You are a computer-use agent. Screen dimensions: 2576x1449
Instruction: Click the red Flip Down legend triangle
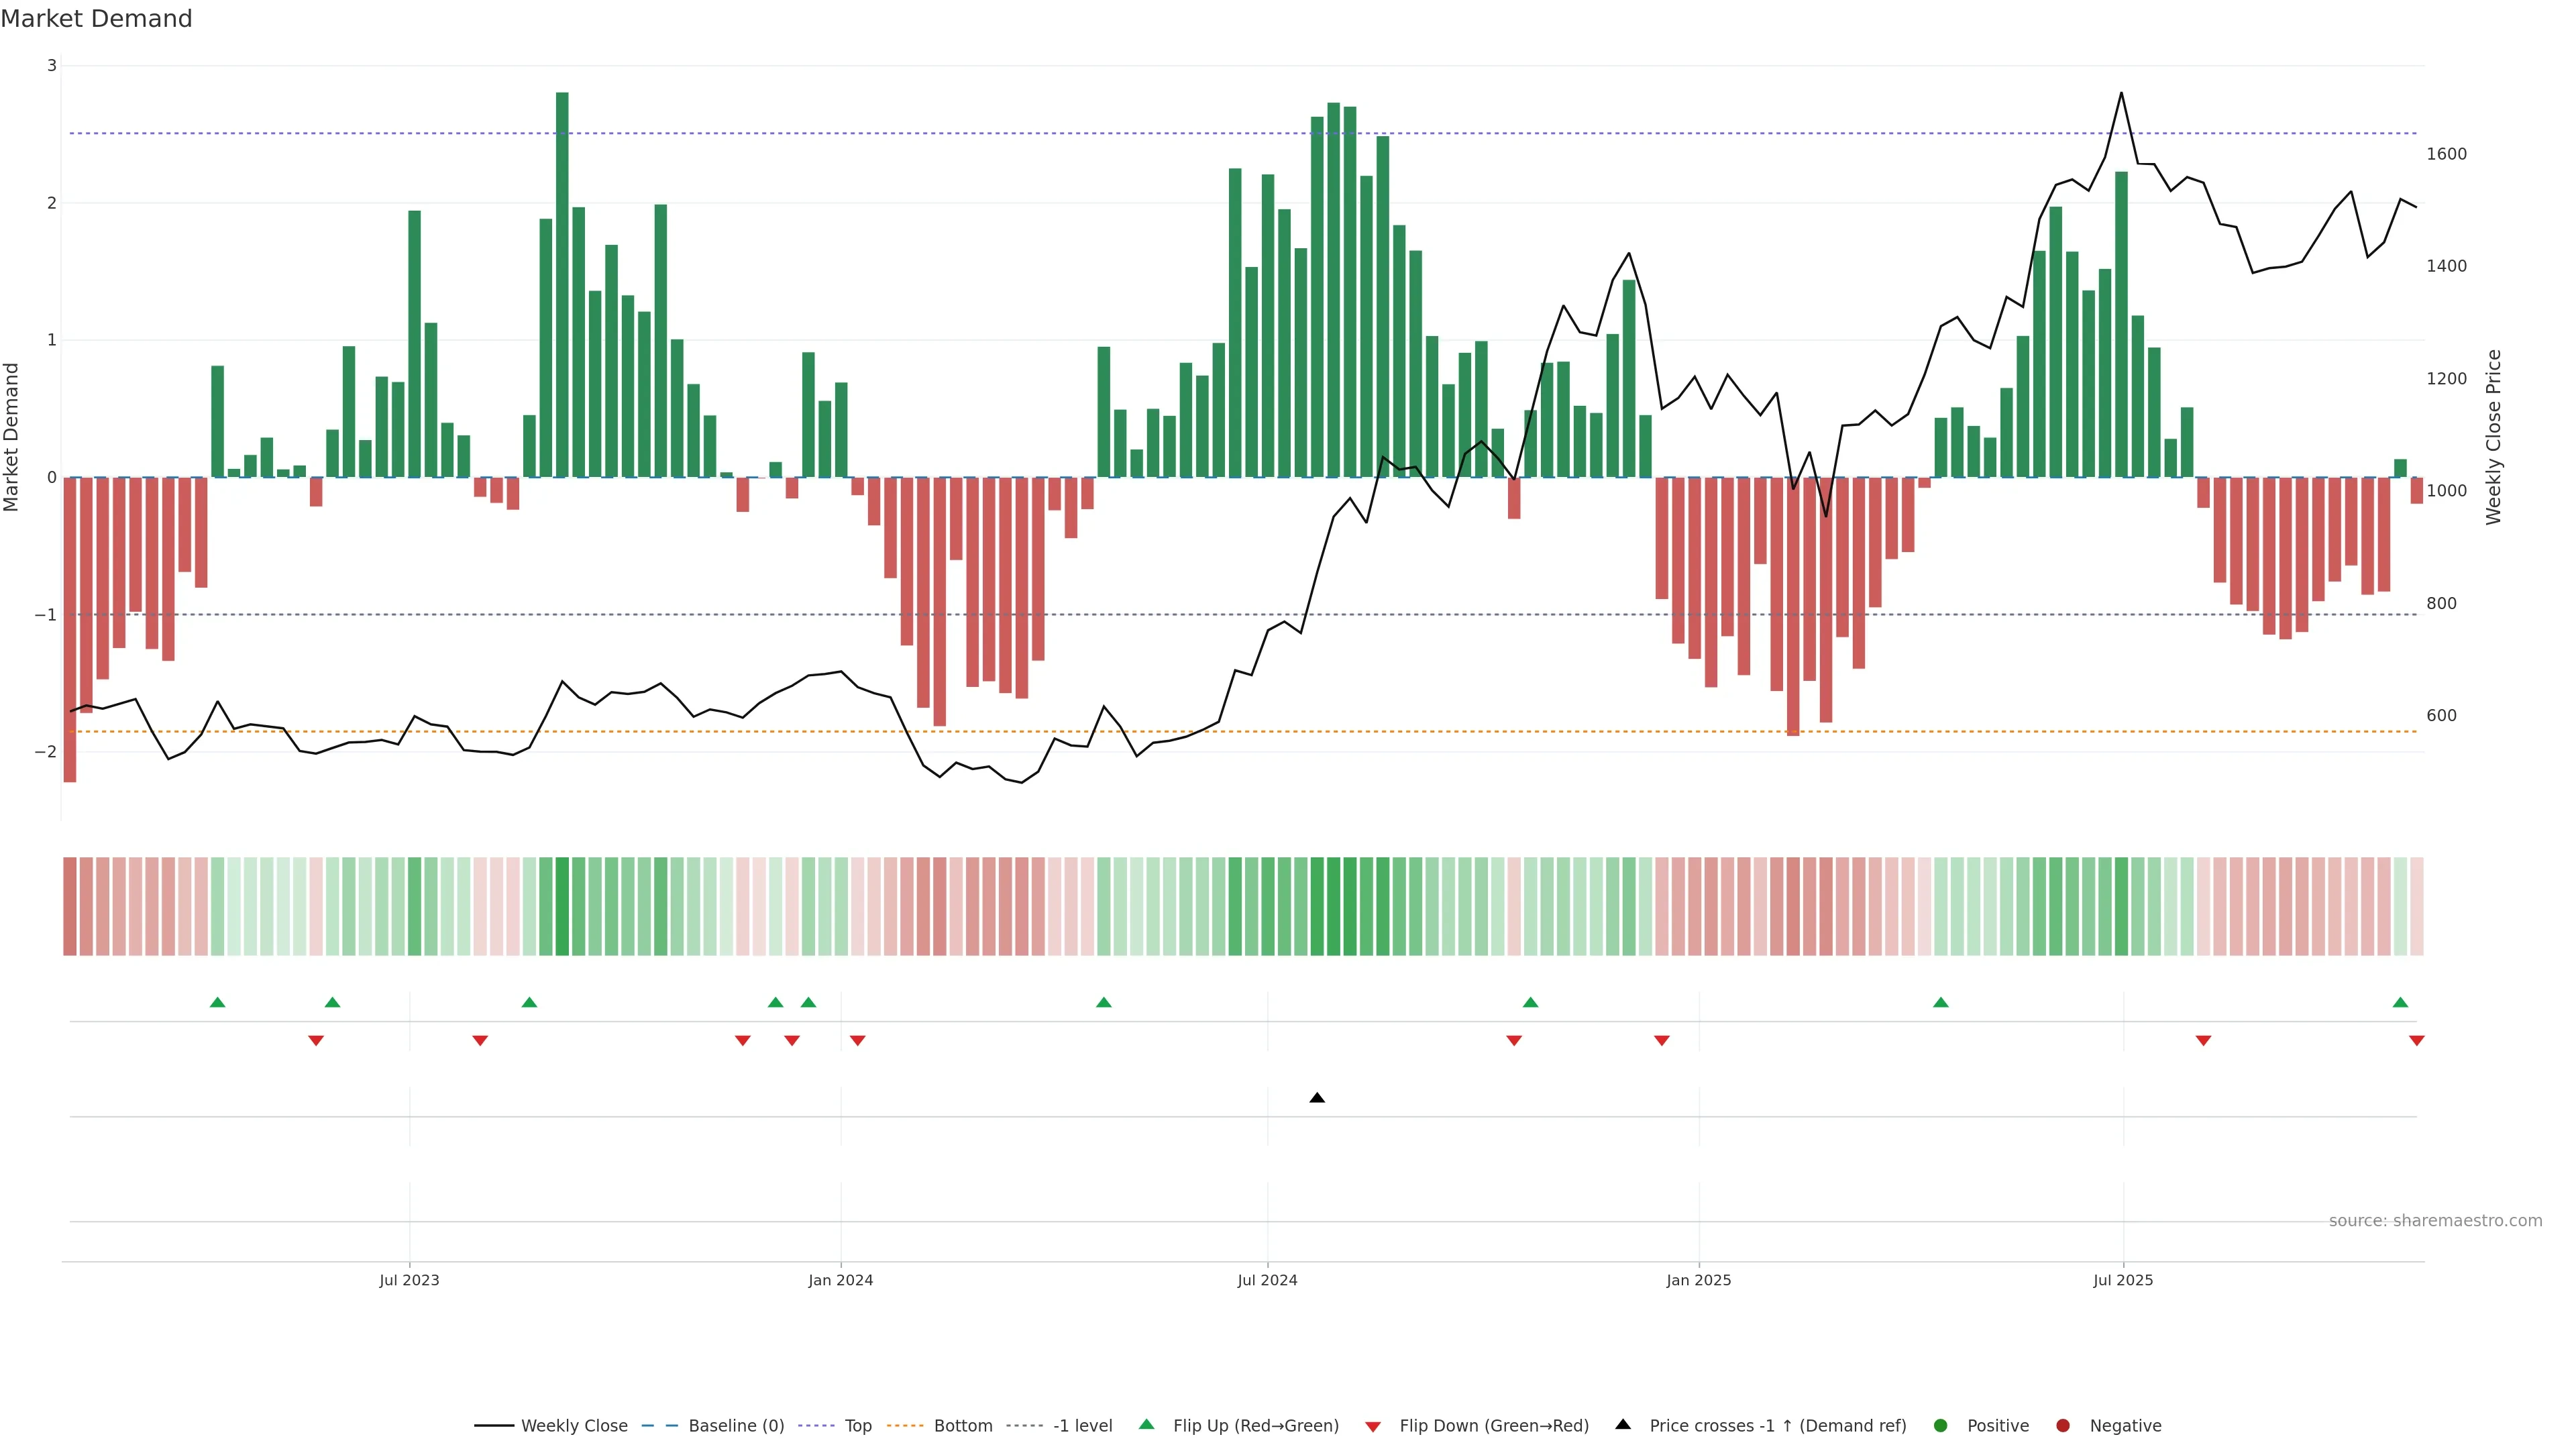(1373, 1426)
